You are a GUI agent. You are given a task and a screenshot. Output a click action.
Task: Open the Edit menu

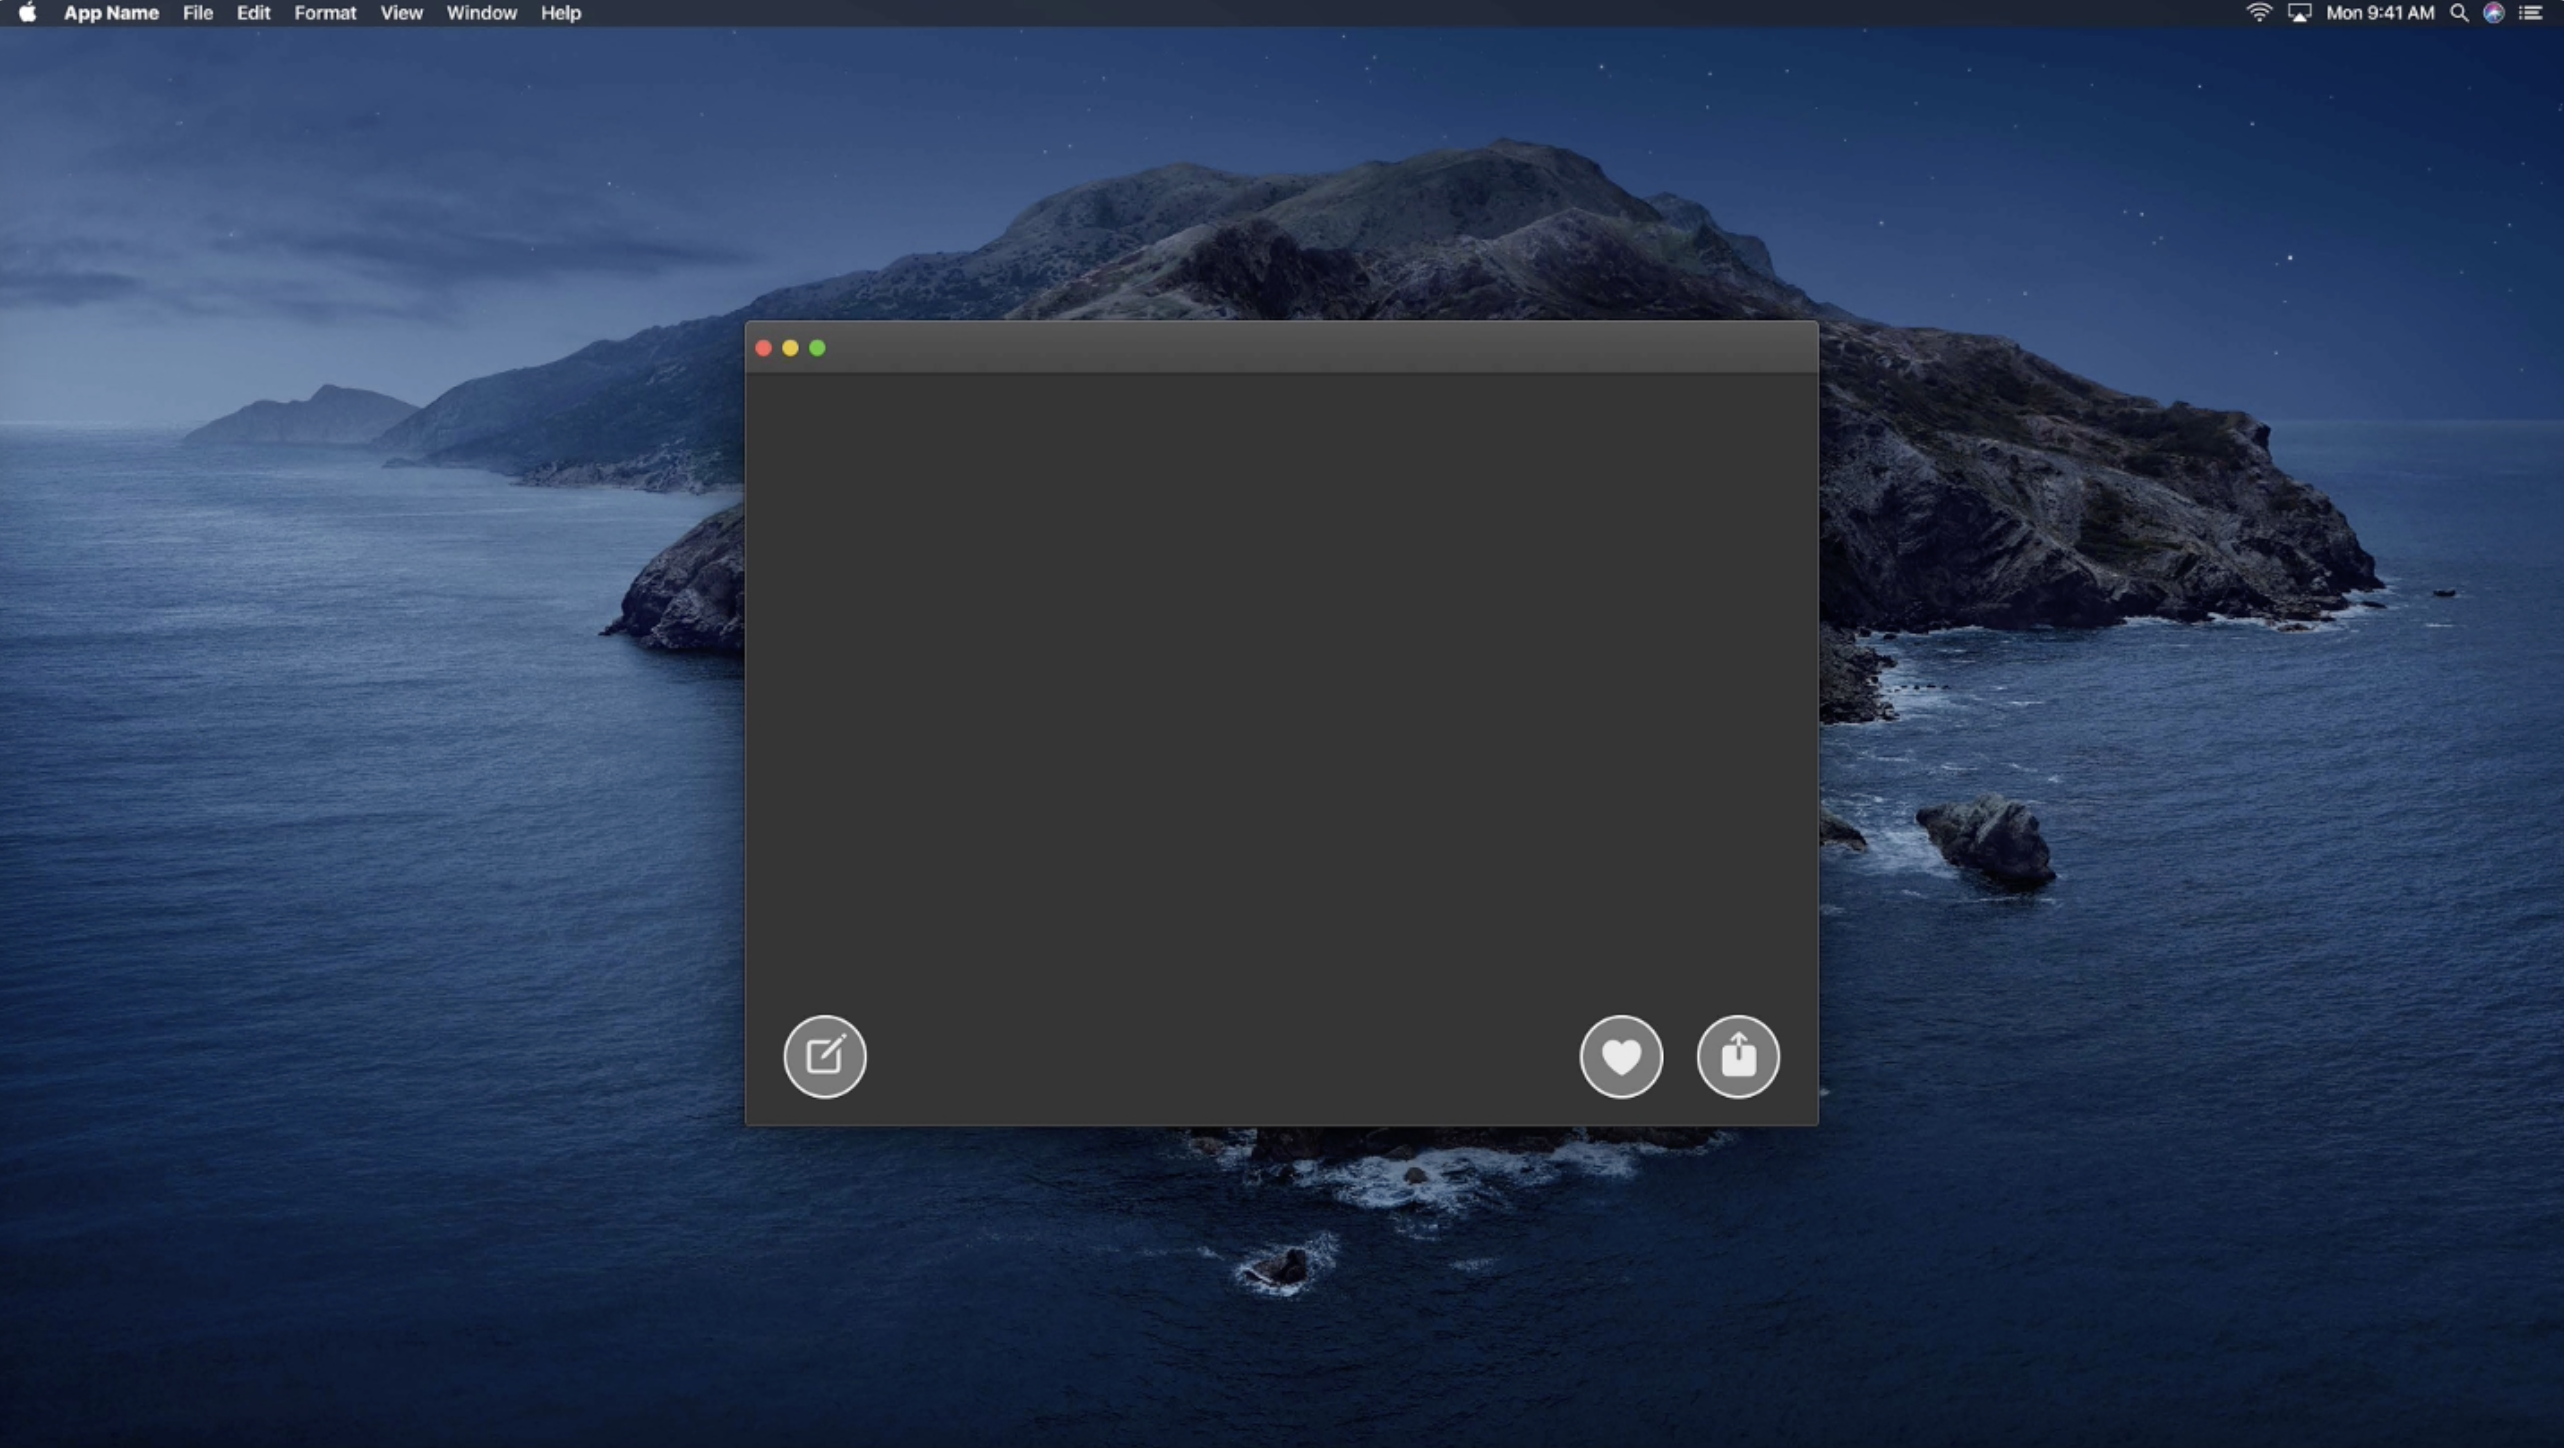[253, 13]
